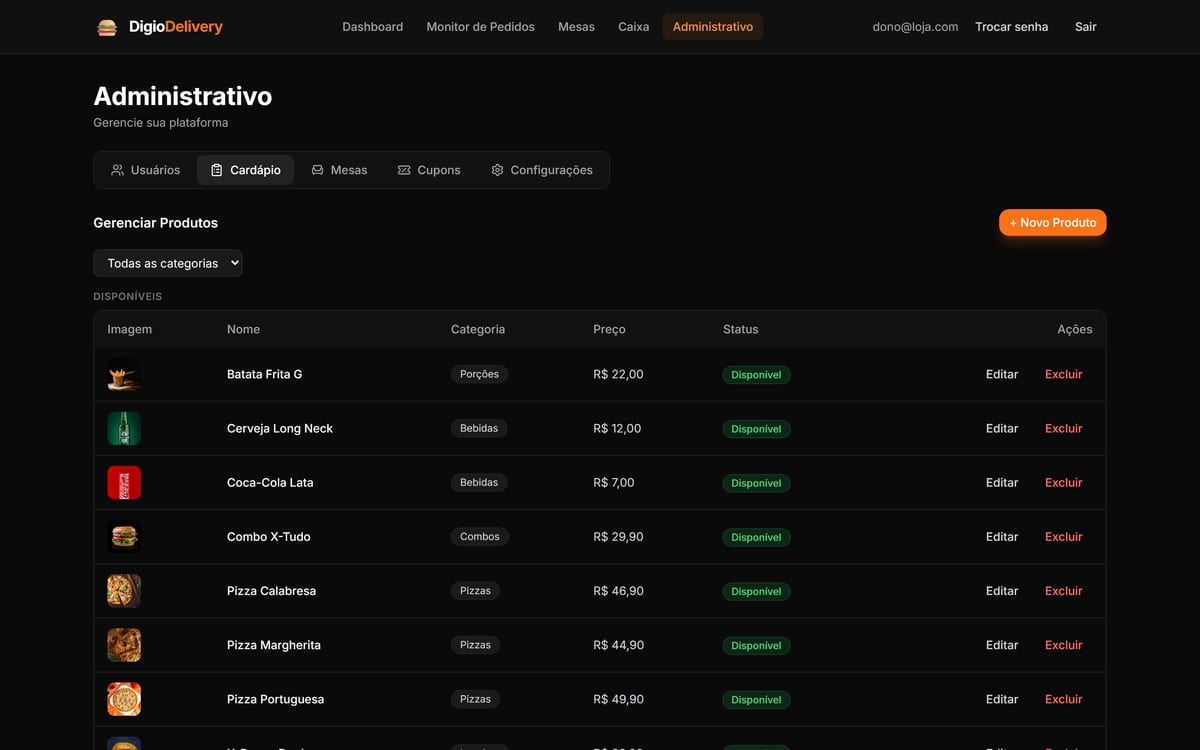Click the Disponível status badge for Combo X-Tudo
Screen dimensions: 1200x750
pyautogui.click(x=757, y=537)
